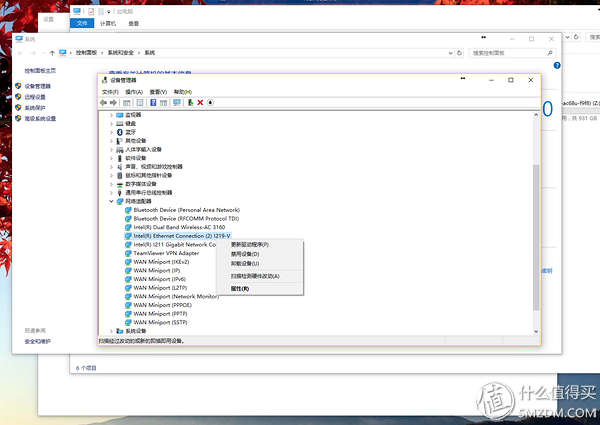This screenshot has height=425, width=600.
Task: Open the 文件(F) menu in Device Manager
Action: click(x=110, y=92)
